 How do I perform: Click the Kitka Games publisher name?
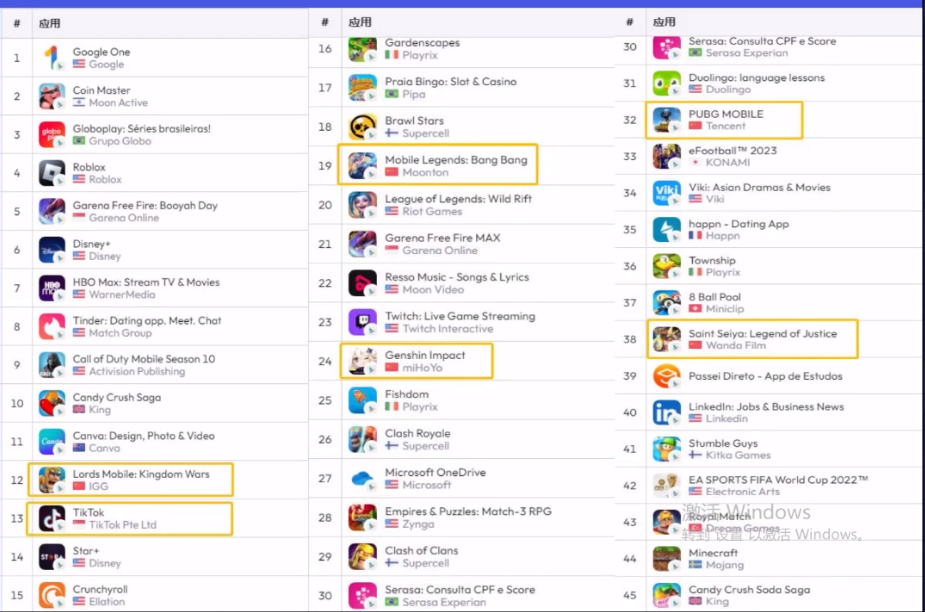click(738, 455)
